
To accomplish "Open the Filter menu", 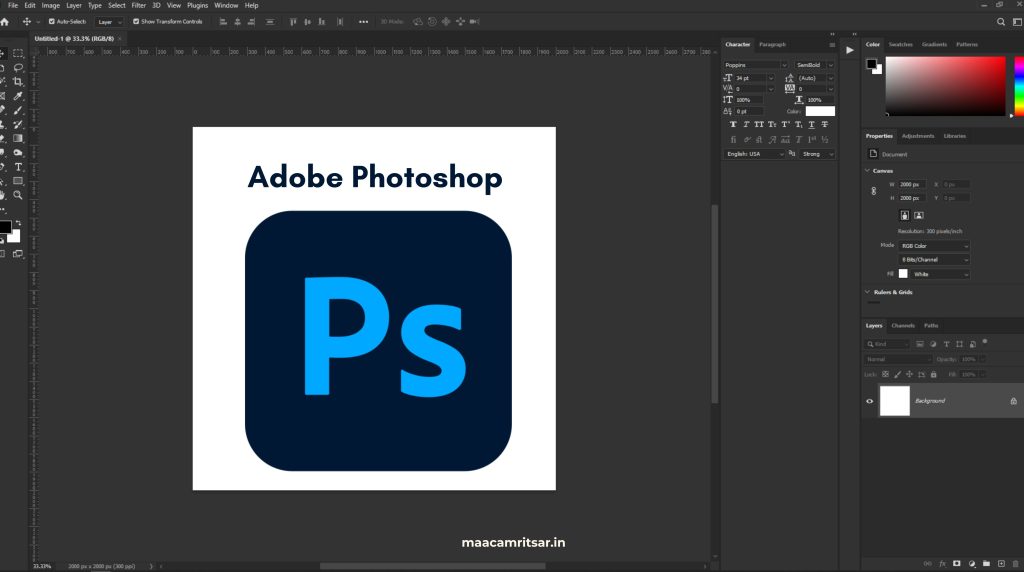I will [x=139, y=5].
